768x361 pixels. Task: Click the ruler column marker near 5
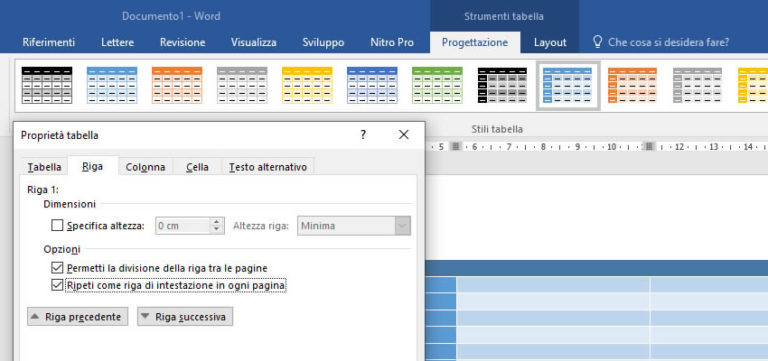pyautogui.click(x=456, y=146)
